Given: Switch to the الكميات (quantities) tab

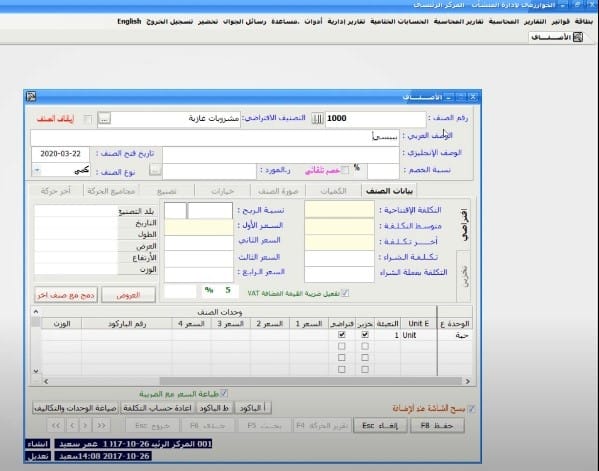Looking at the screenshot, I should coord(333,191).
